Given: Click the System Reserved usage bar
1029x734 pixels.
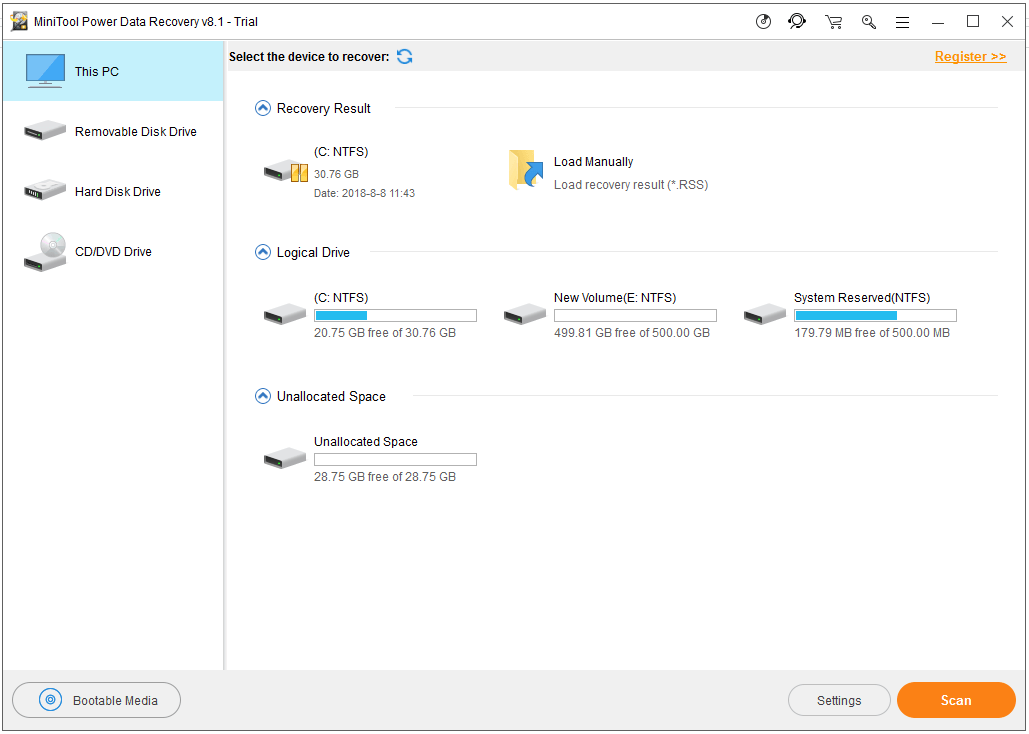Looking at the screenshot, I should coord(875,316).
